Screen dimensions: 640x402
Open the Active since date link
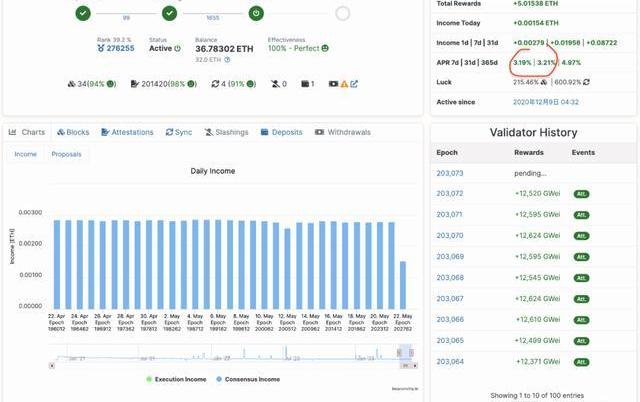pos(546,101)
